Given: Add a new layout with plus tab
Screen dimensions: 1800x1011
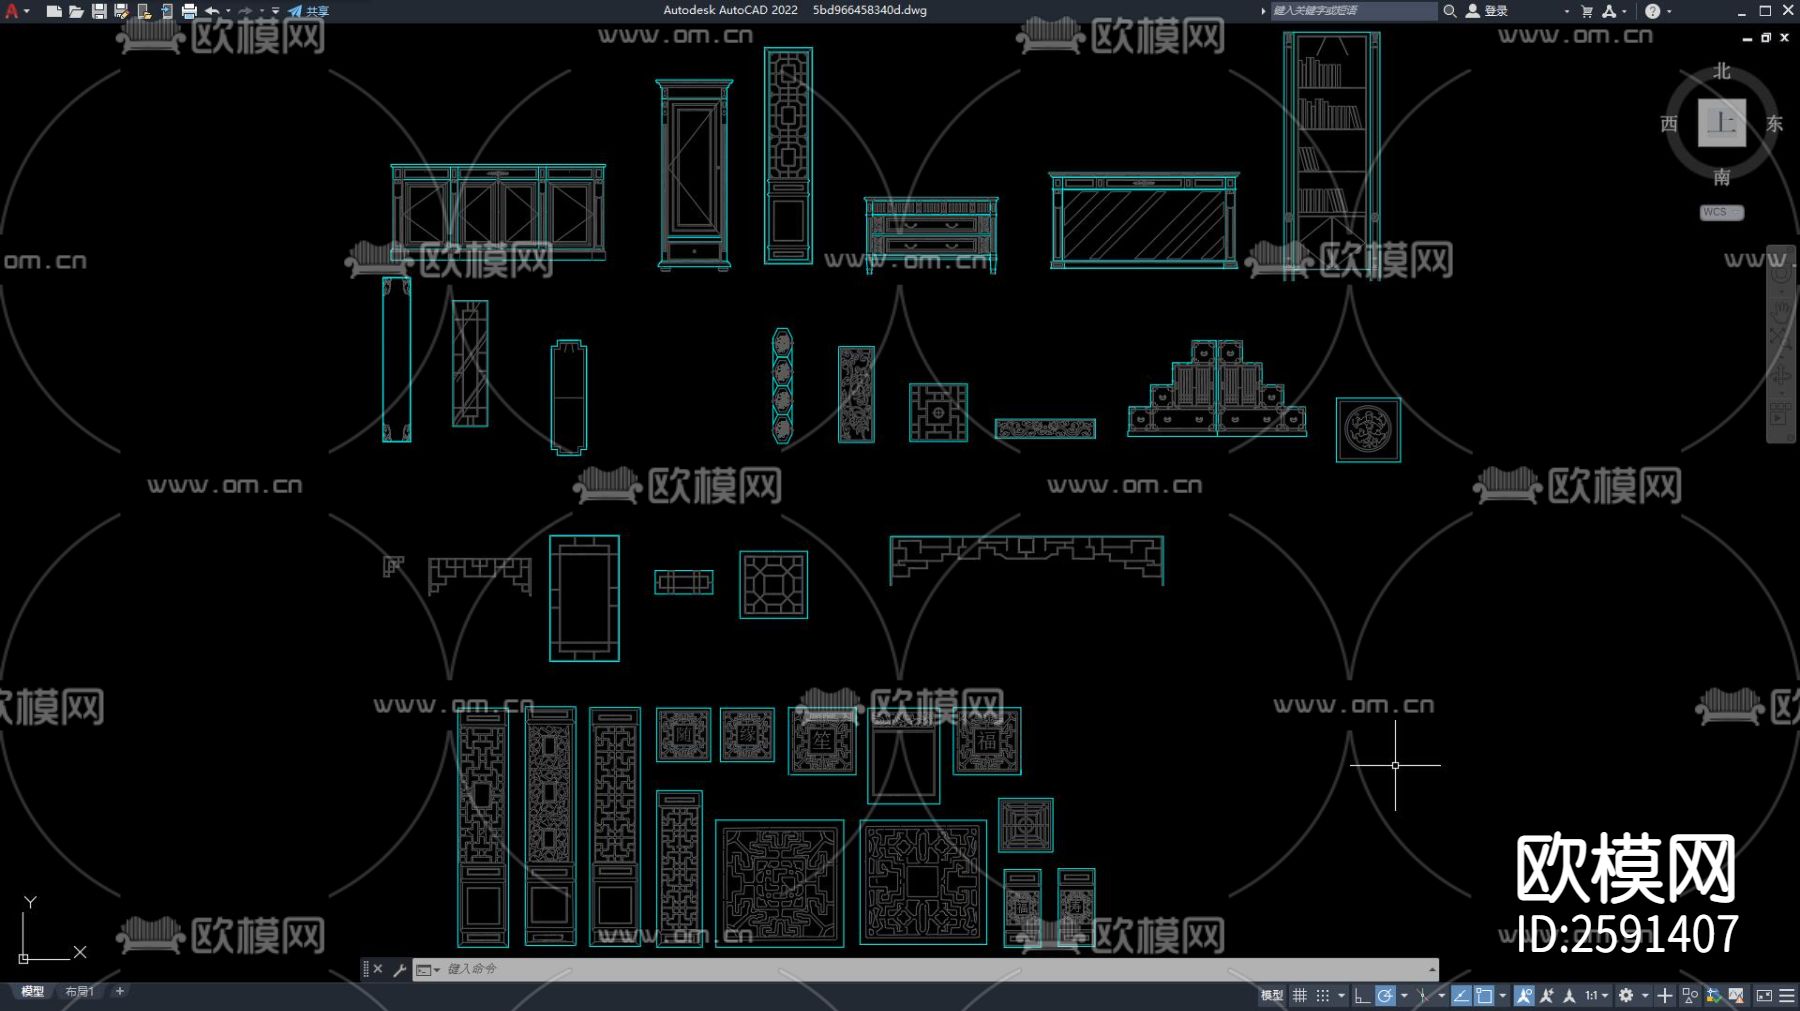Looking at the screenshot, I should point(120,992).
